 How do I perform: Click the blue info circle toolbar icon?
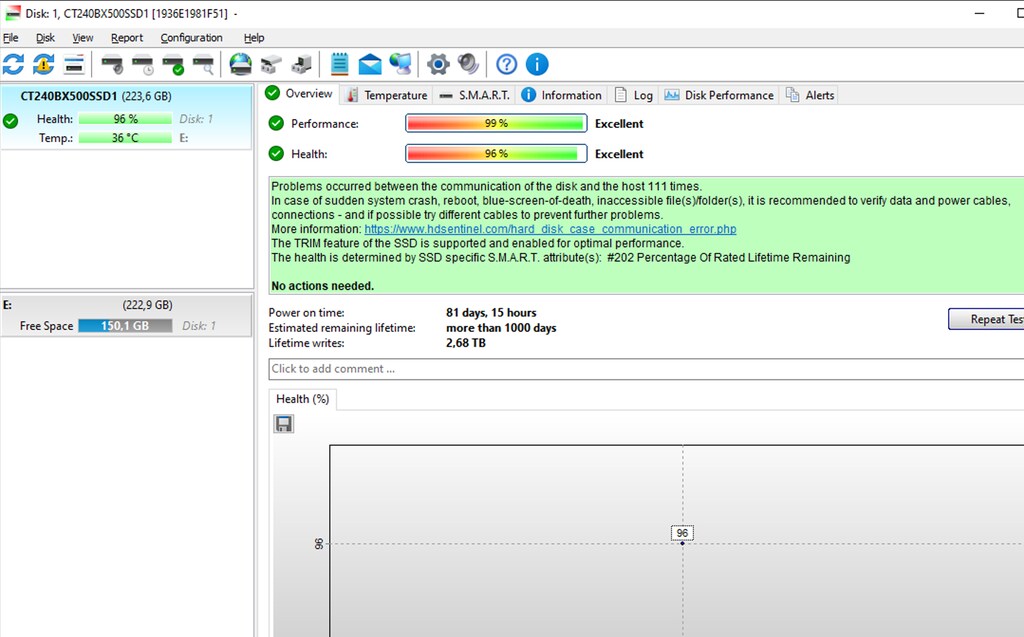pos(537,64)
